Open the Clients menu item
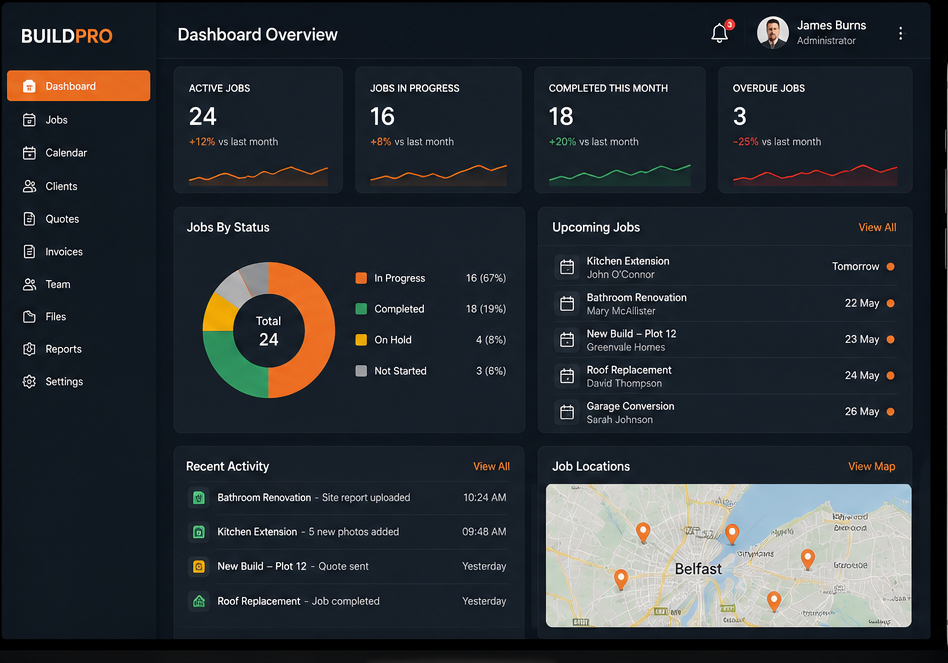Image resolution: width=948 pixels, height=663 pixels. (79, 186)
